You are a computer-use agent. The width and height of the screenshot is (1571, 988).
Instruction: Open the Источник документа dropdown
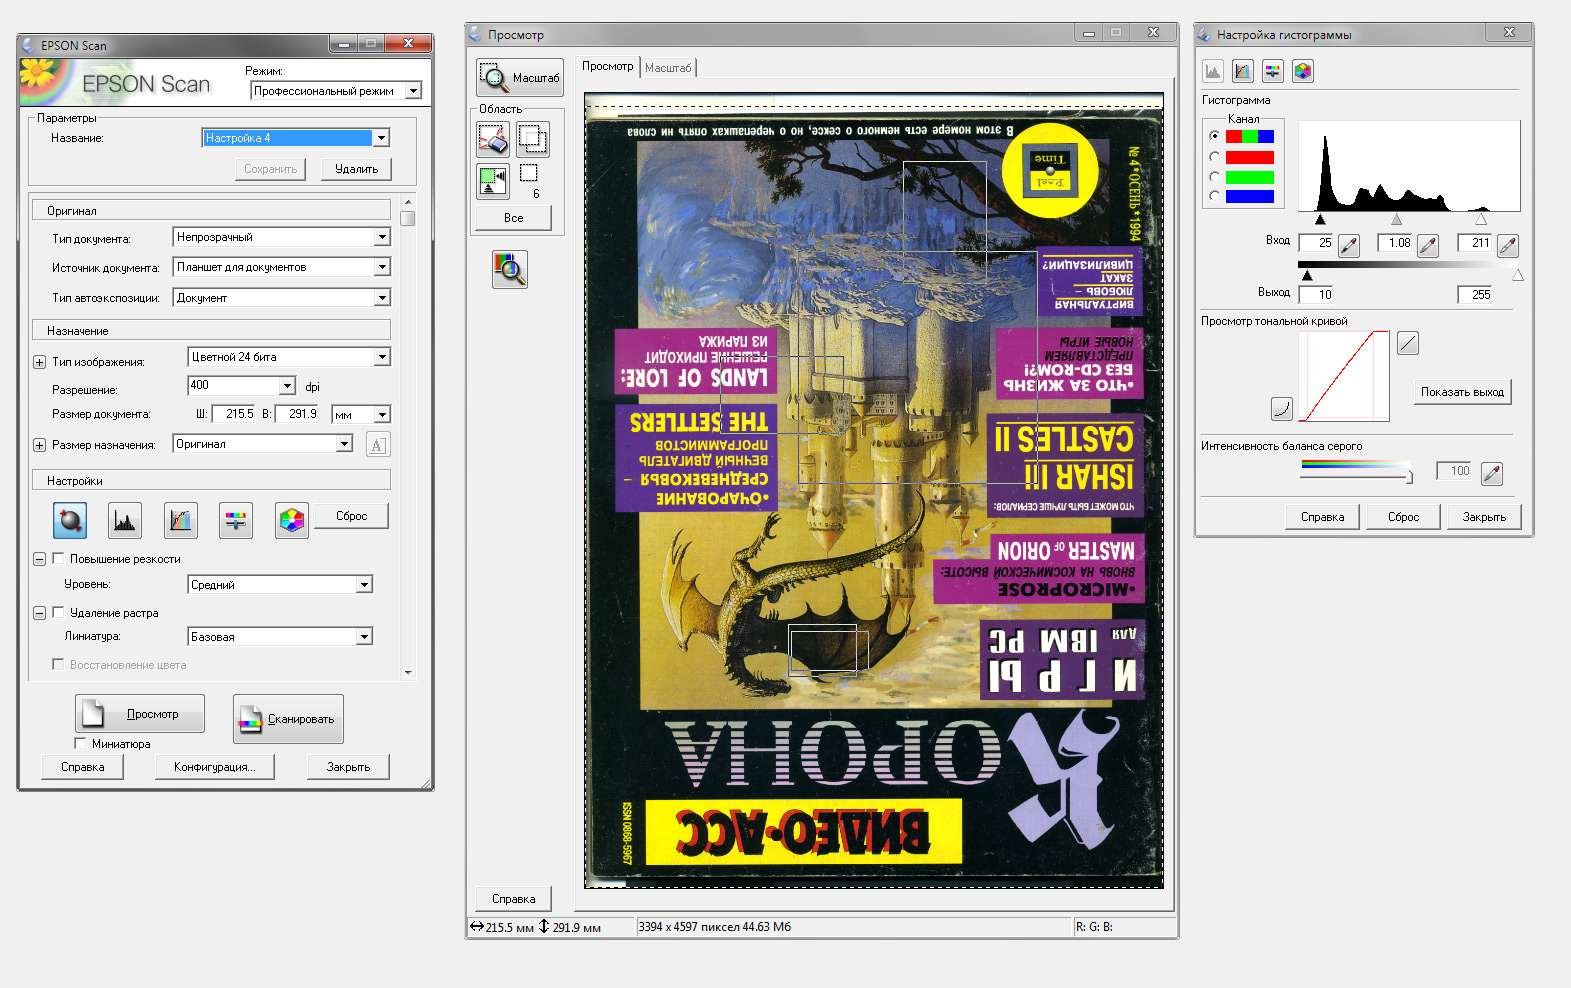[x=281, y=267]
